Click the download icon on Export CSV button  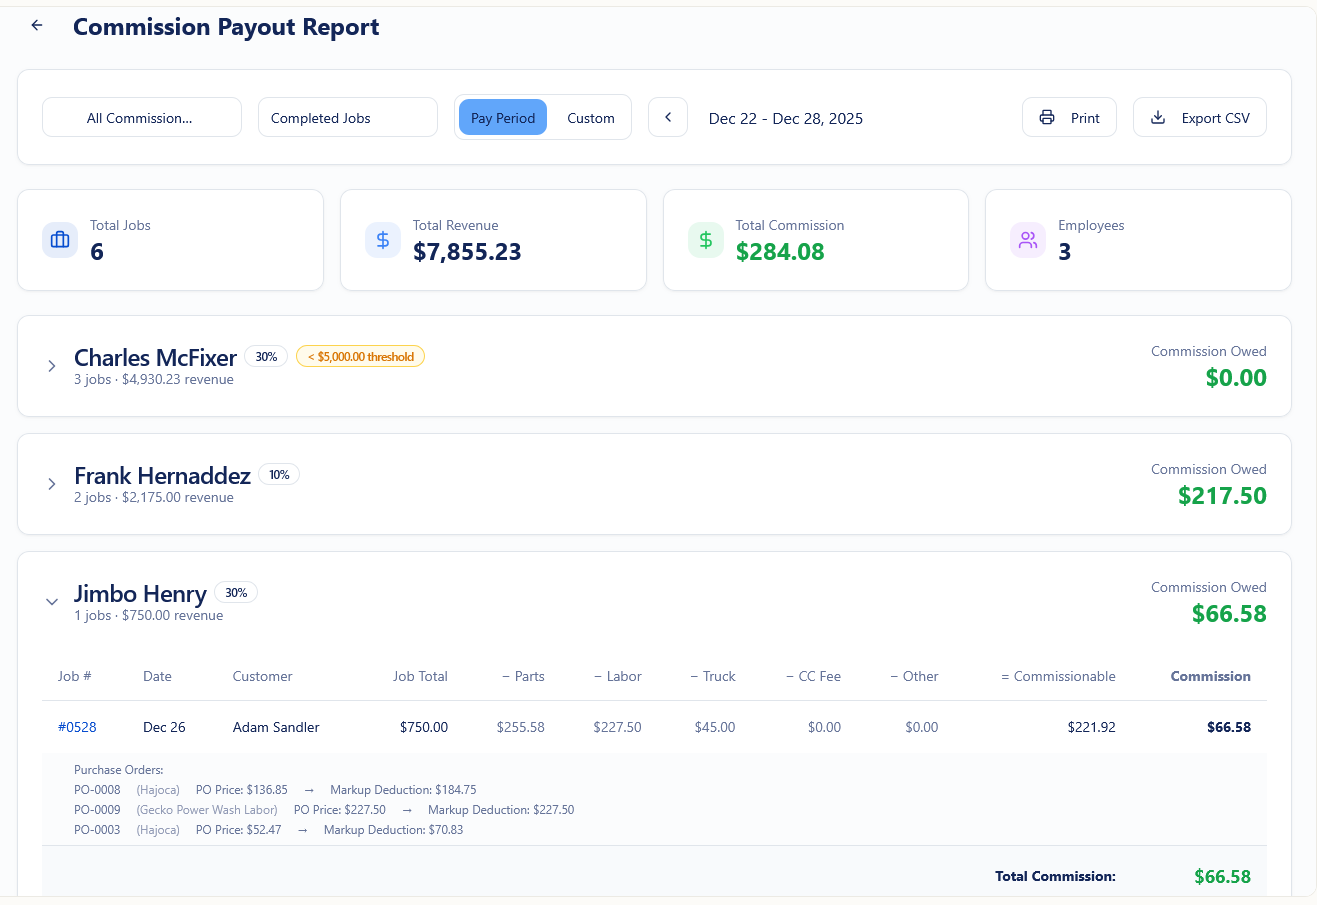pyautogui.click(x=1157, y=117)
